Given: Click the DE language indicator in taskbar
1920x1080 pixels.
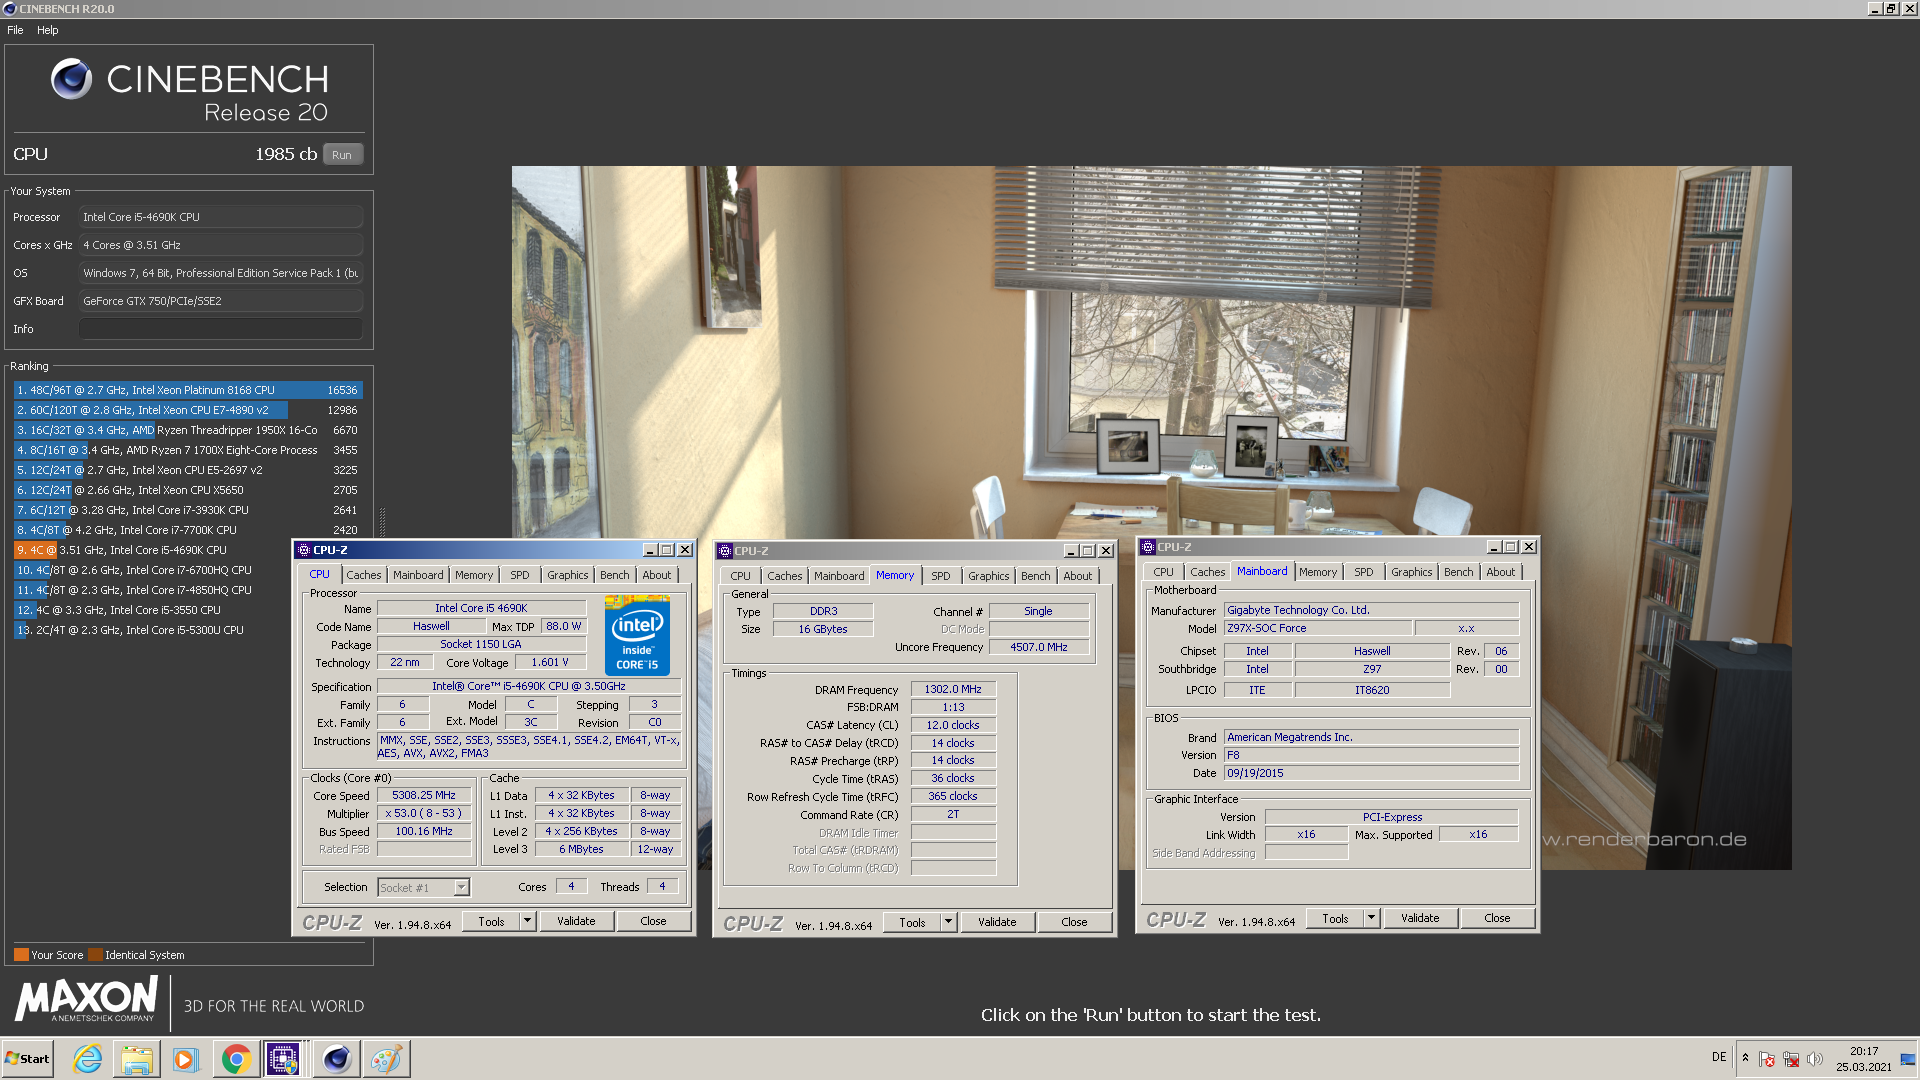Looking at the screenshot, I should (1719, 1057).
